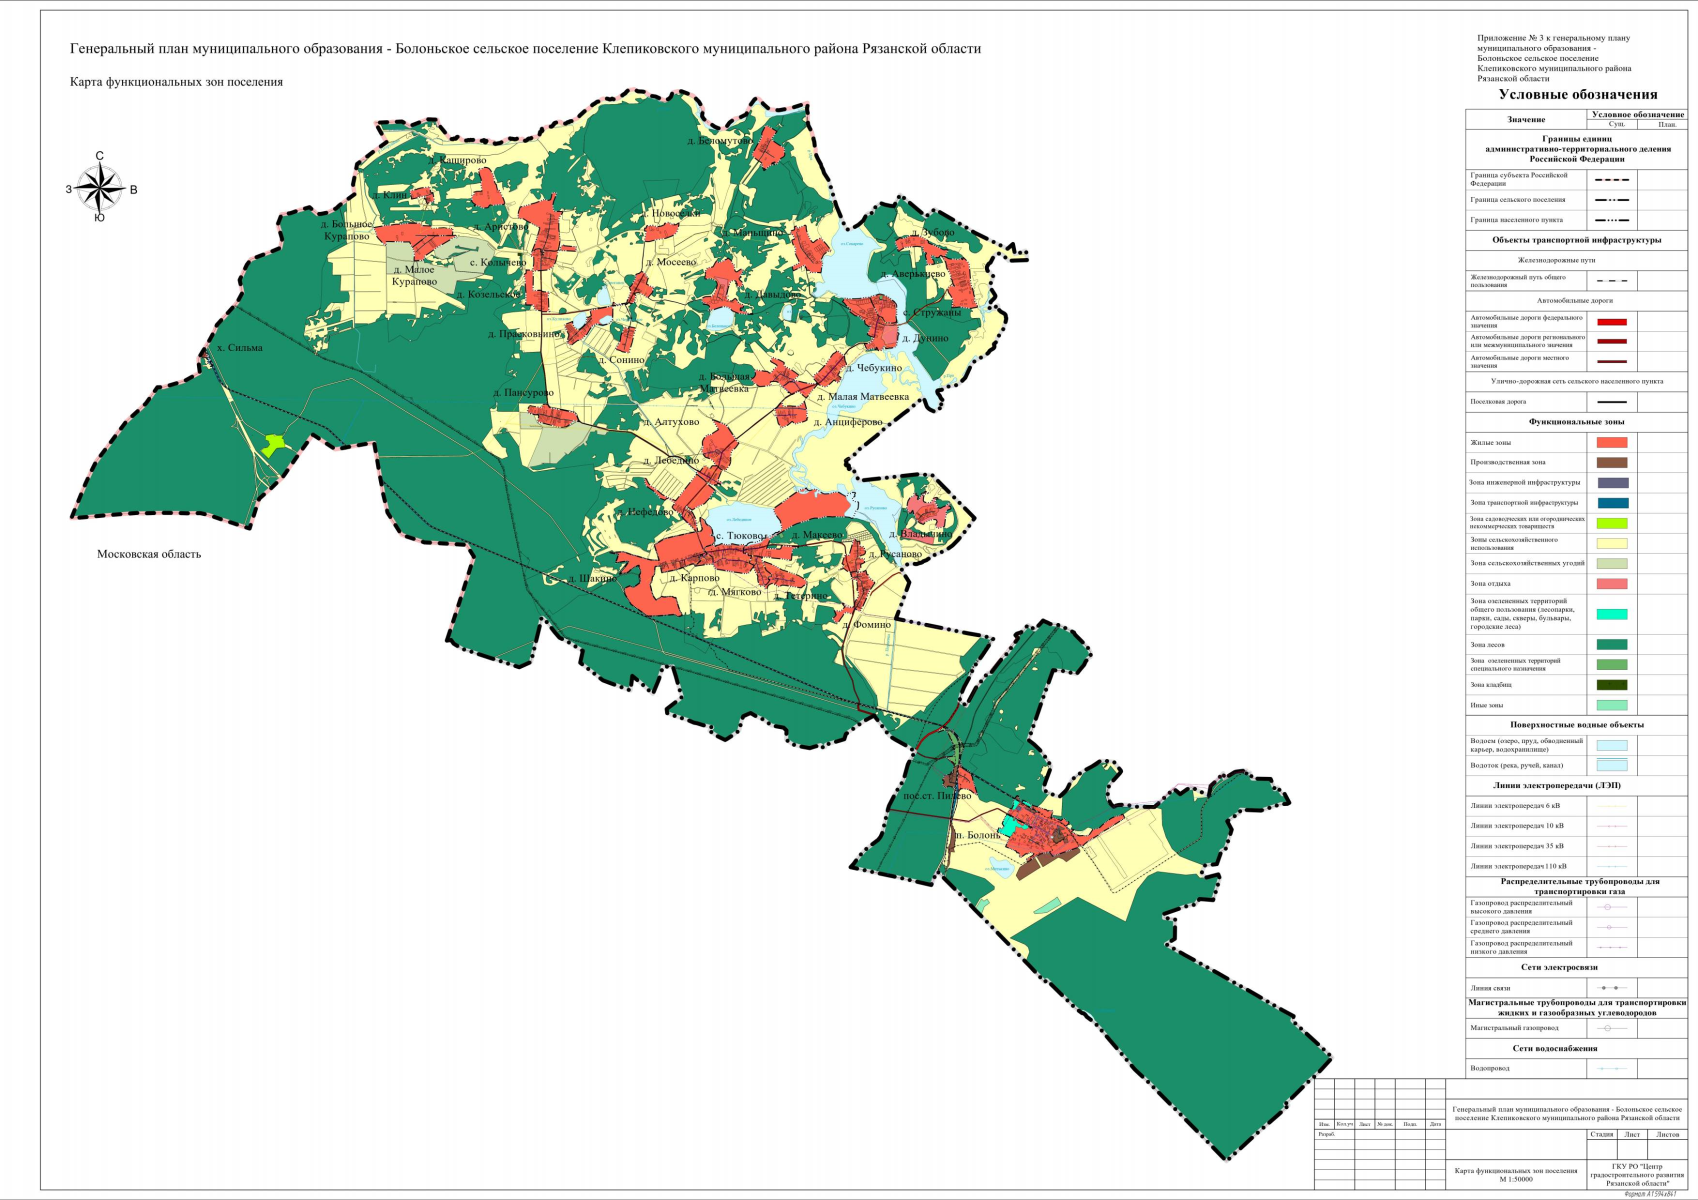This screenshot has height=1200, width=1698.
Task: Click the Зона лесов dark green swatch
Action: pos(1611,645)
